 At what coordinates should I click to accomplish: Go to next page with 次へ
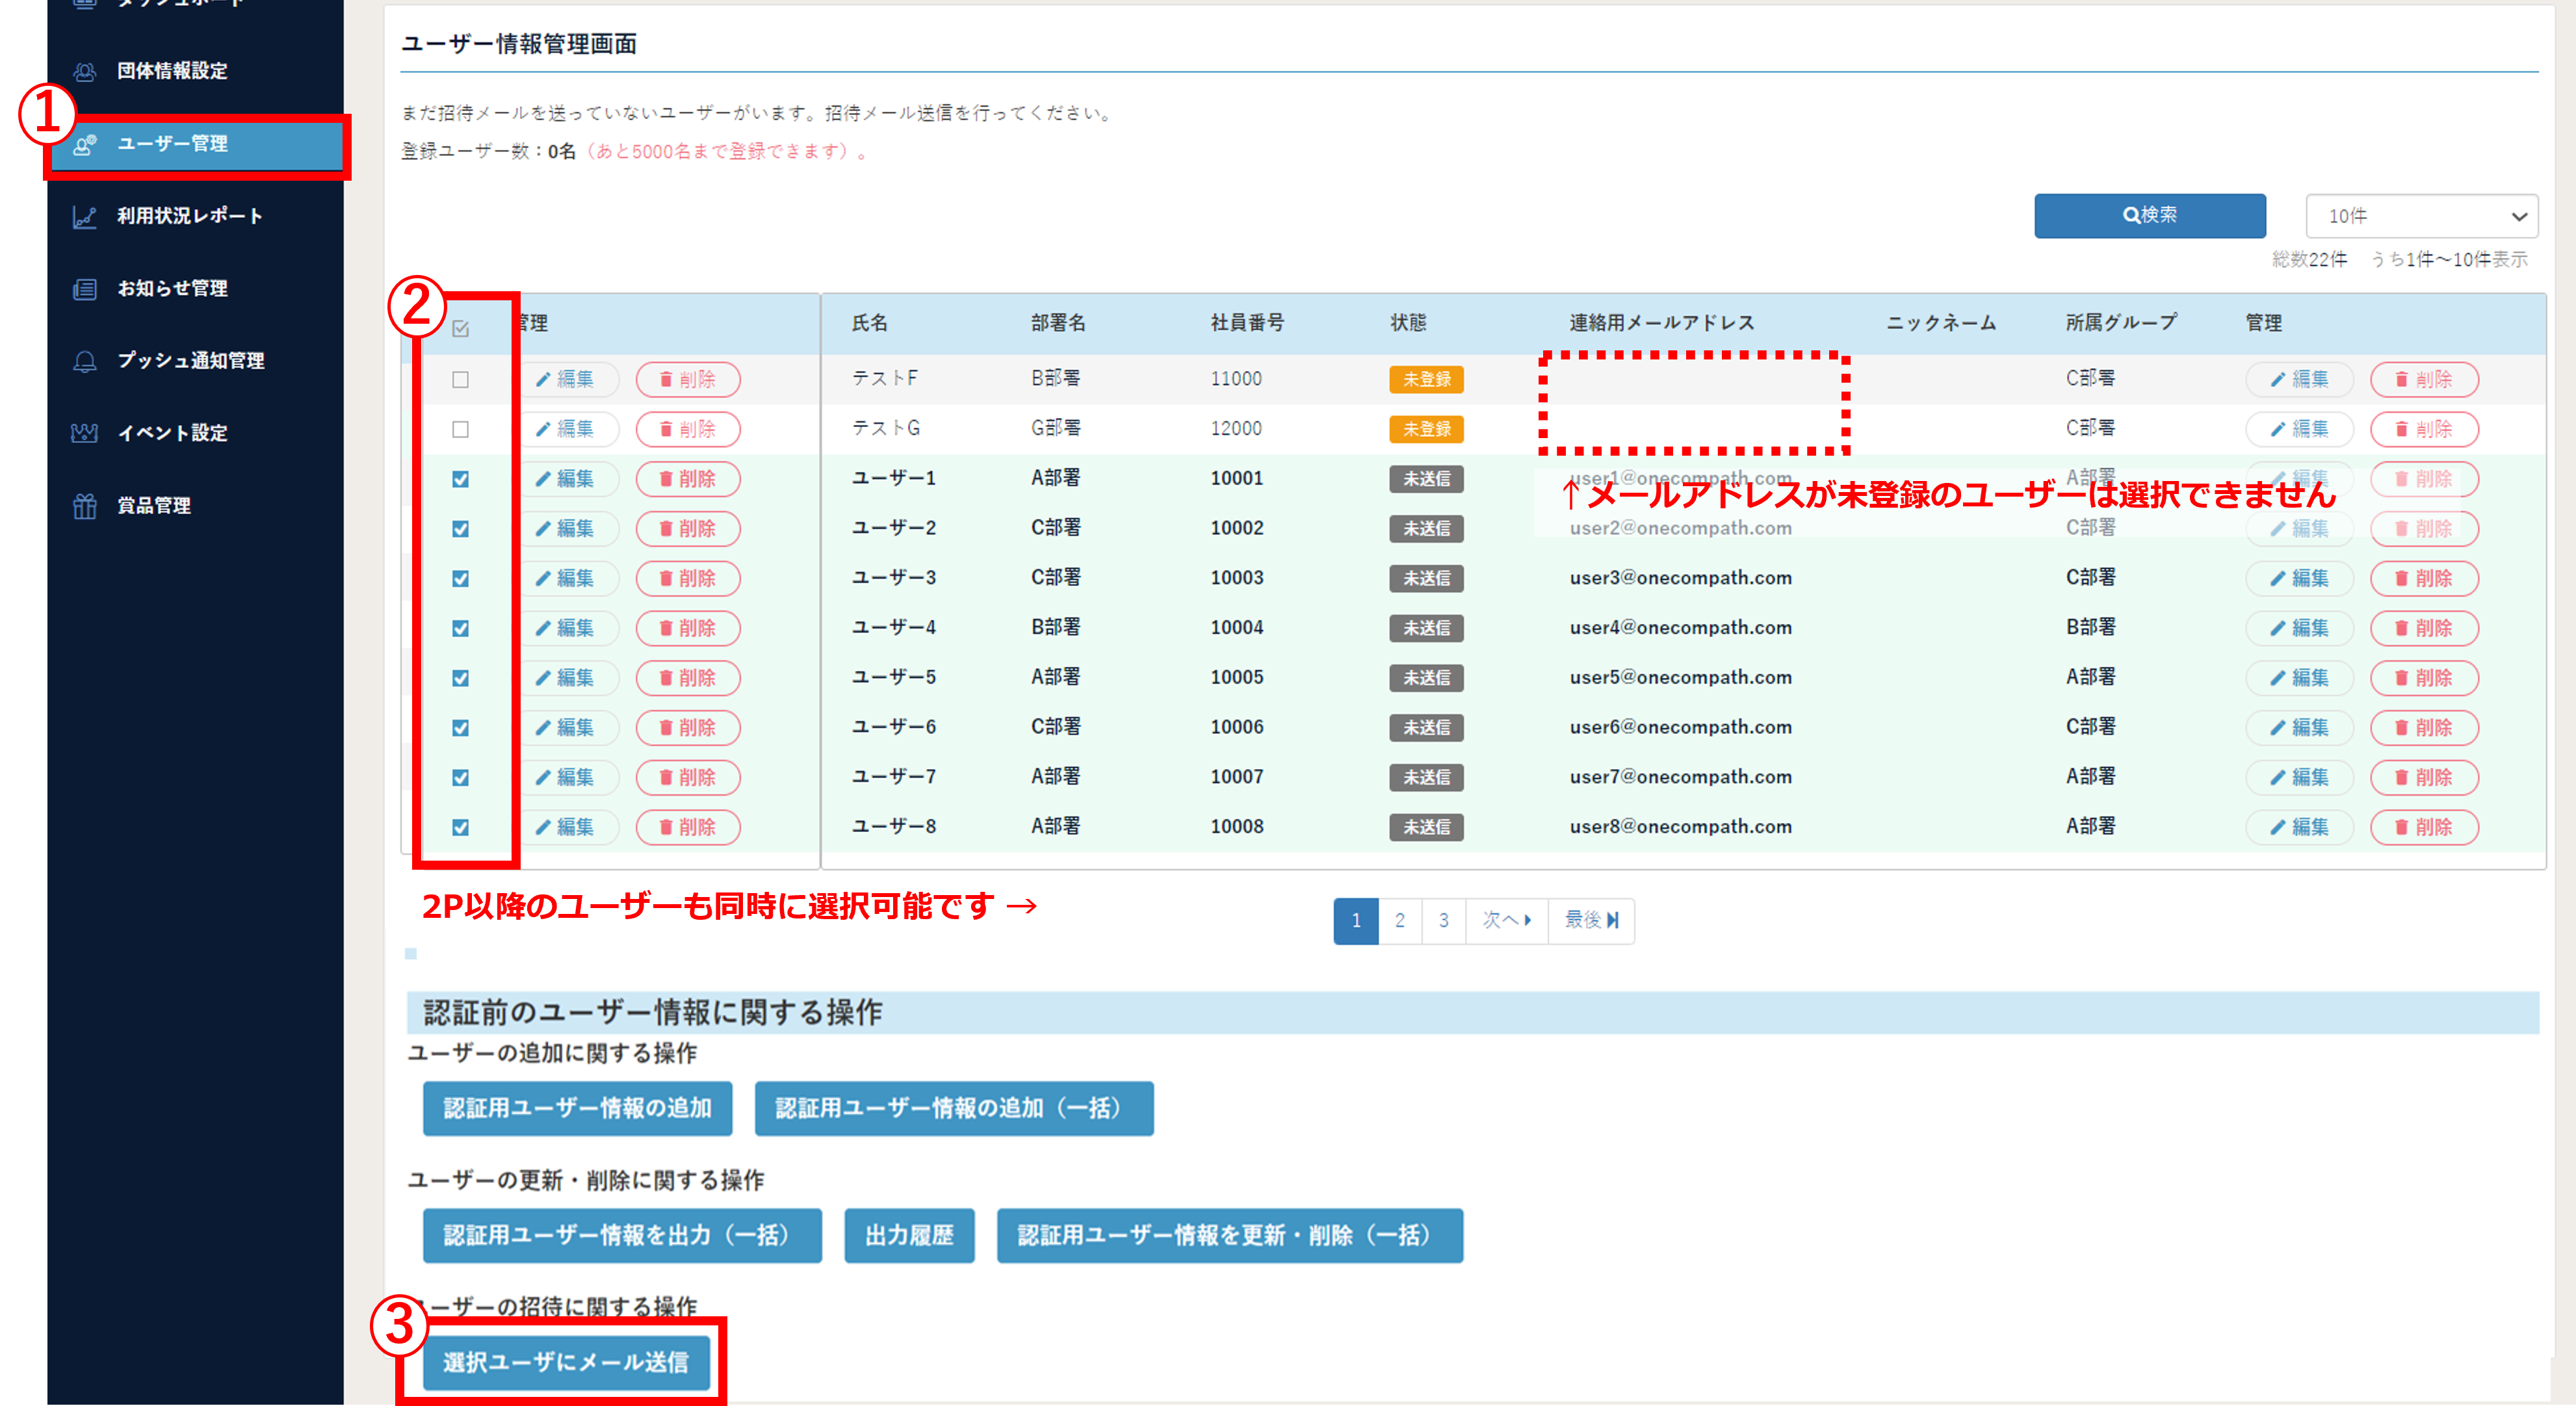tap(1506, 920)
